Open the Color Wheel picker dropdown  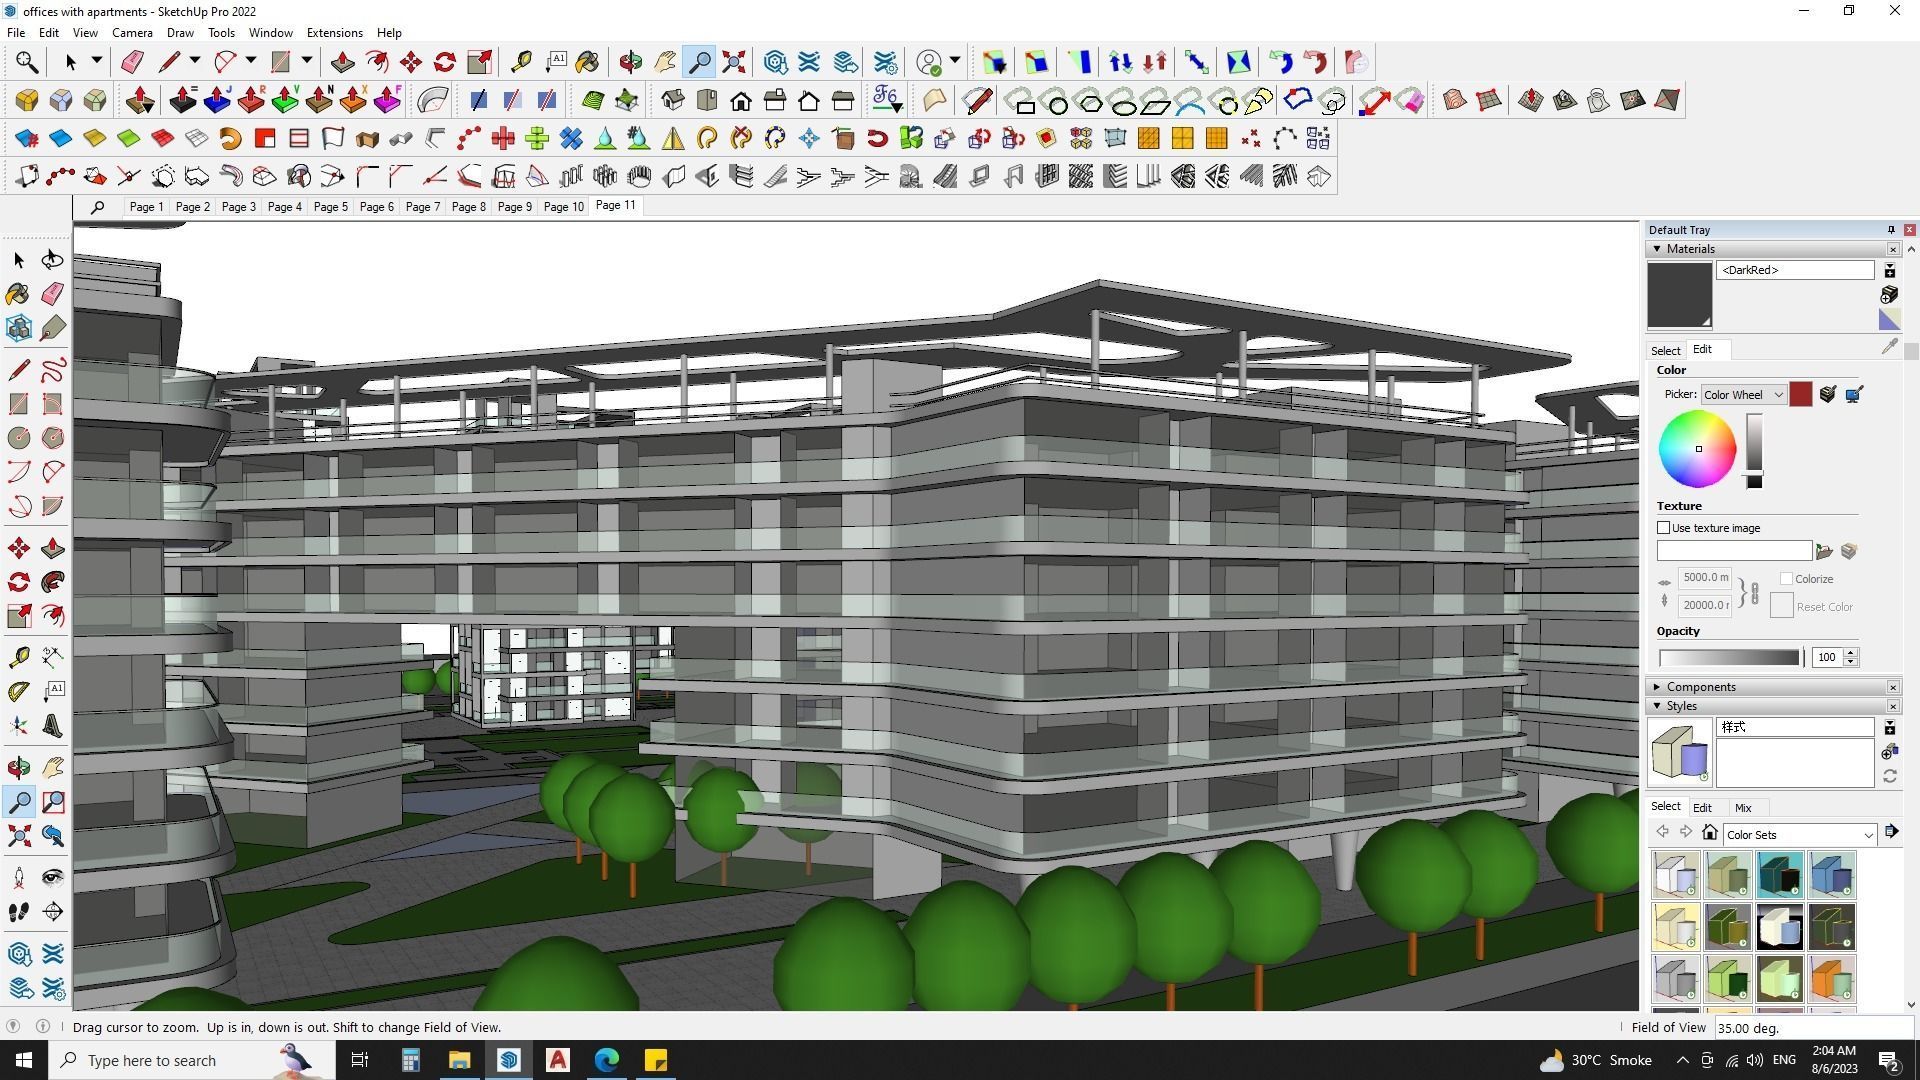point(1745,395)
